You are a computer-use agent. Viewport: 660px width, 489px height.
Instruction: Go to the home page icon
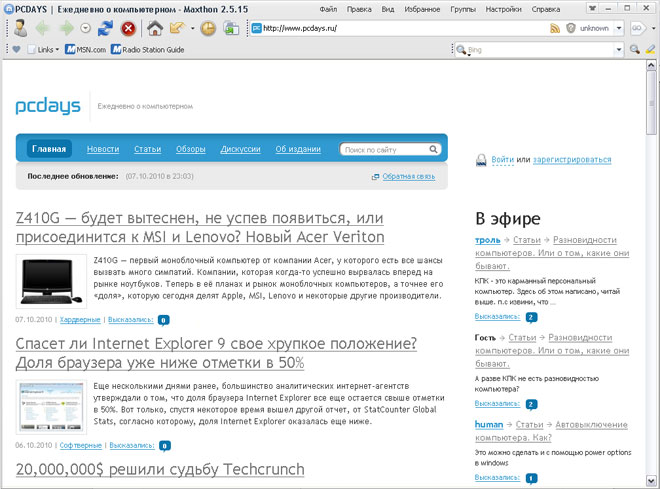155,28
